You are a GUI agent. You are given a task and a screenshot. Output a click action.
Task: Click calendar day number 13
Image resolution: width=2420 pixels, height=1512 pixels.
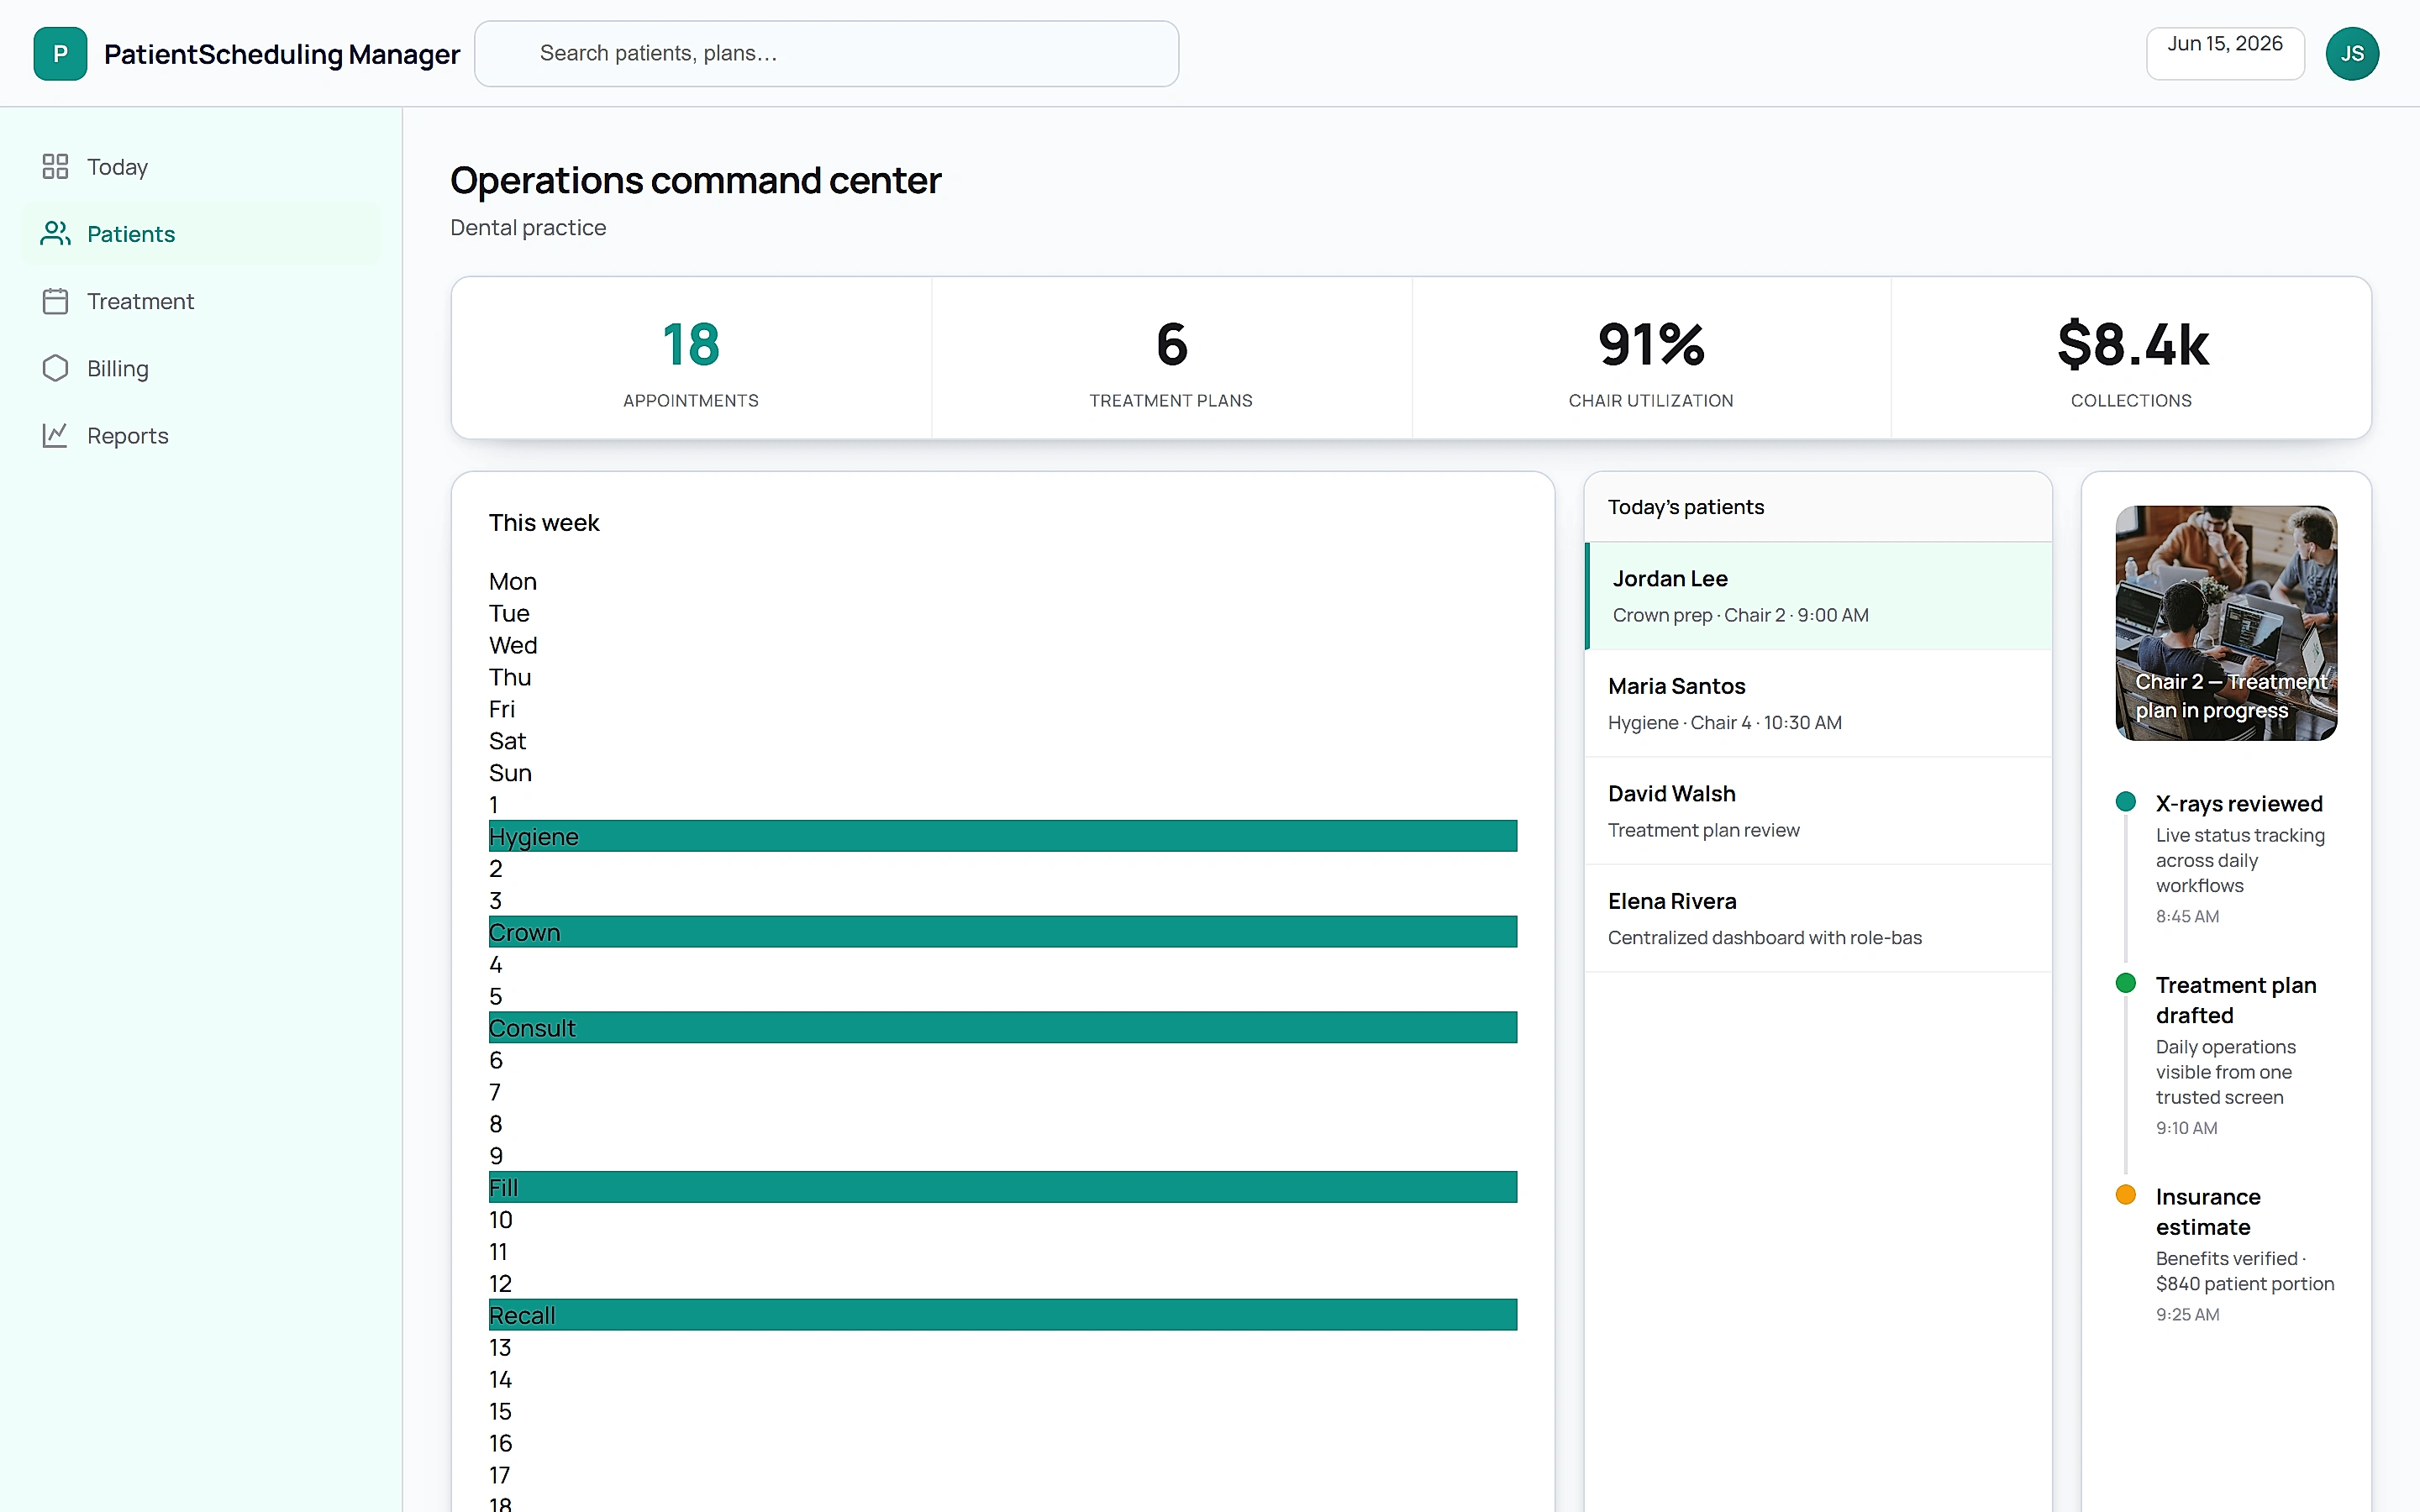click(500, 1348)
